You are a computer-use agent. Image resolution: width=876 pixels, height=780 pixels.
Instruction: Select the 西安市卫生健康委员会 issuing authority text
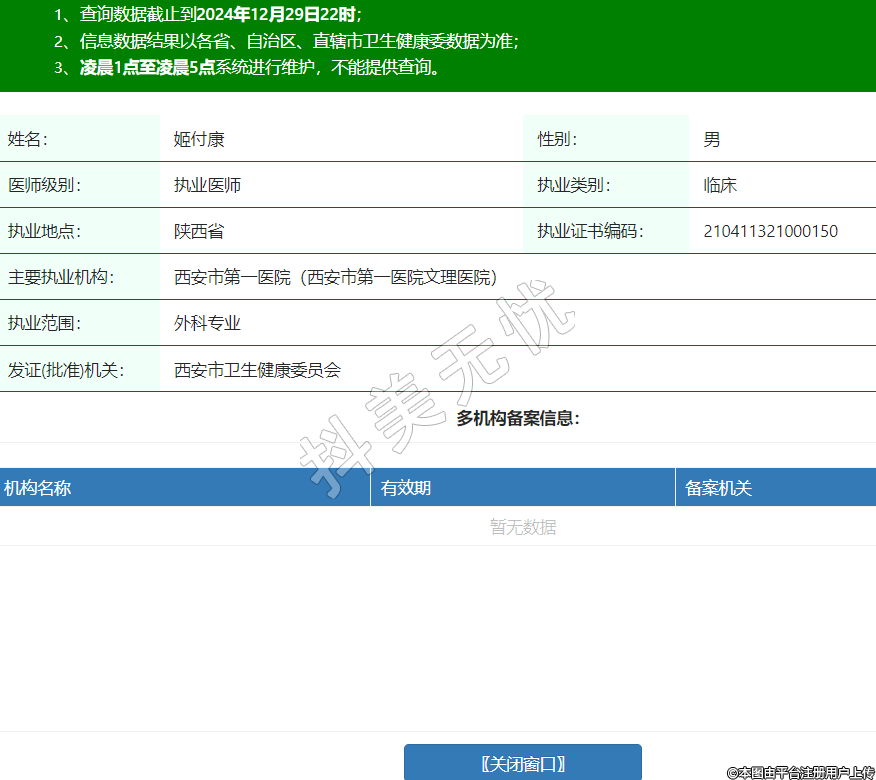pos(257,369)
